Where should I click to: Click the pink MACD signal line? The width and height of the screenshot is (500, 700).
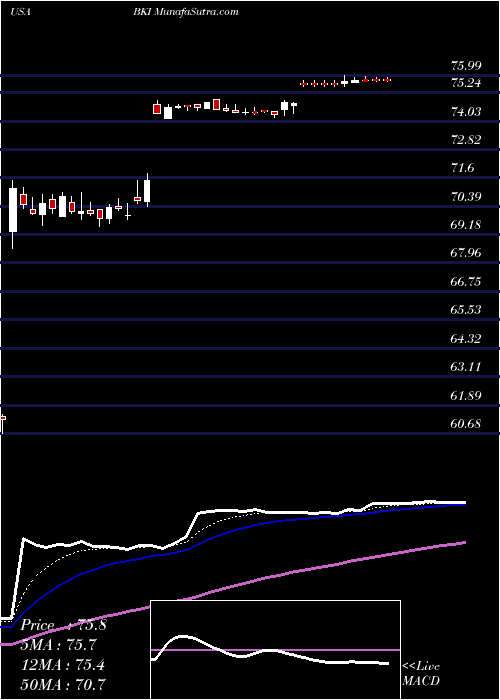275,650
